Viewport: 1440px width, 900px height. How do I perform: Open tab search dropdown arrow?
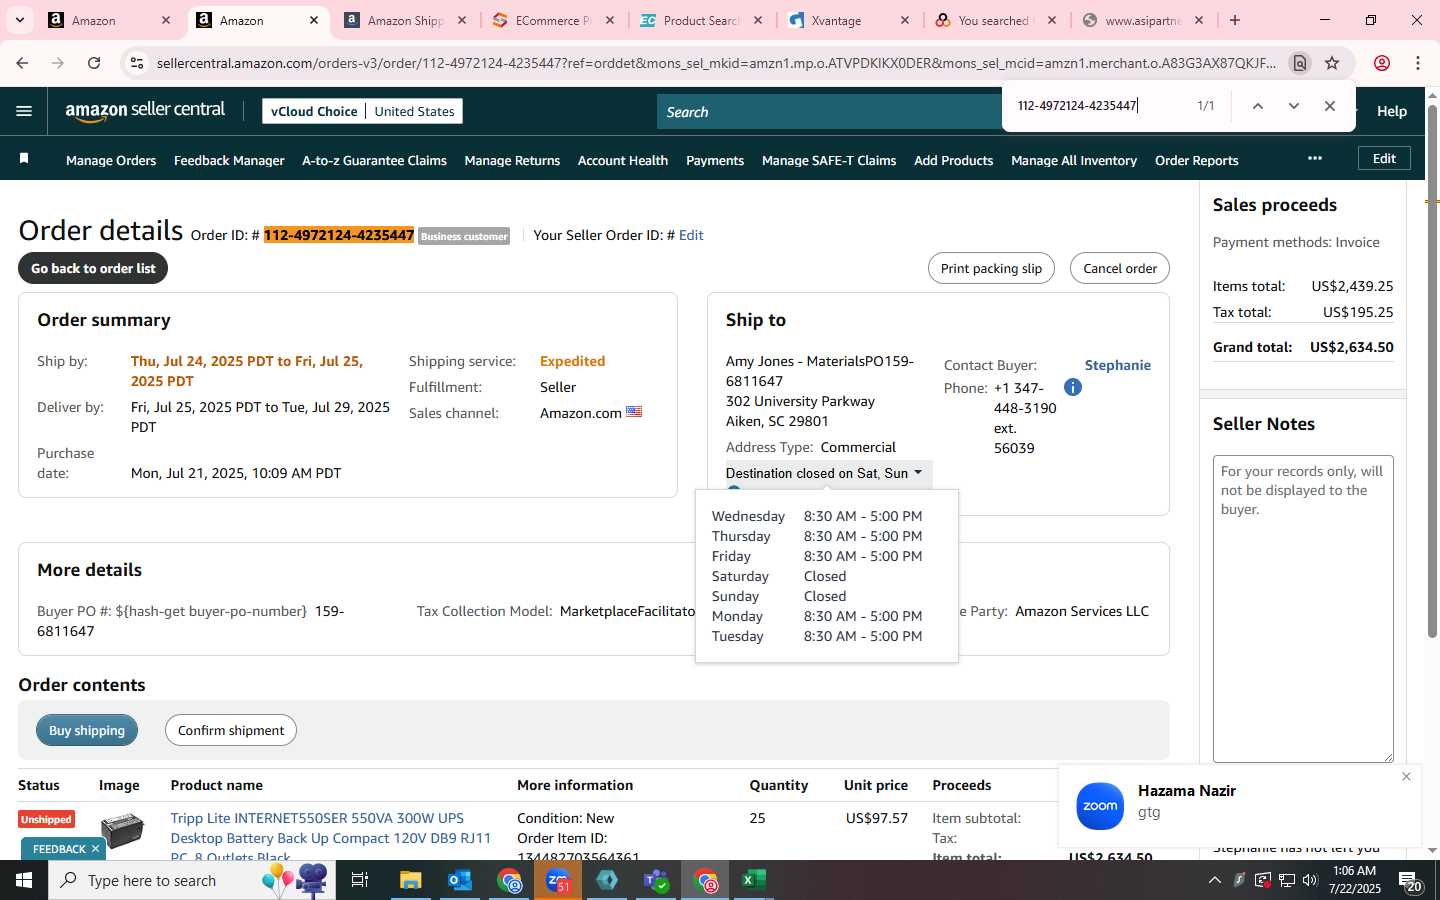(x=19, y=20)
